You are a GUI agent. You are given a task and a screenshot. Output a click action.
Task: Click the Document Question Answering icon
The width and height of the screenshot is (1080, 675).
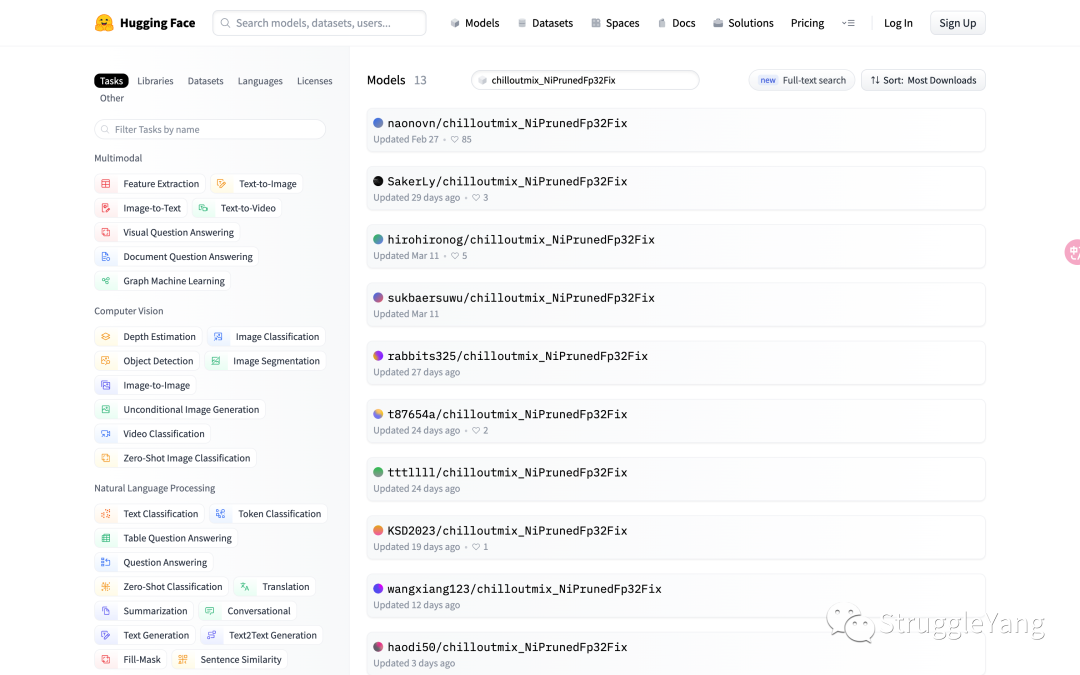coord(105,257)
